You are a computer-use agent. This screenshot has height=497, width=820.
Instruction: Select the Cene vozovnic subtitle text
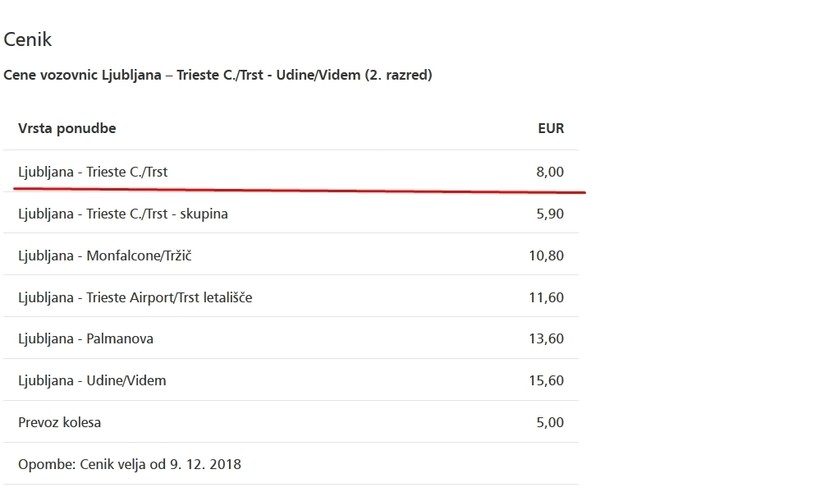coord(218,75)
